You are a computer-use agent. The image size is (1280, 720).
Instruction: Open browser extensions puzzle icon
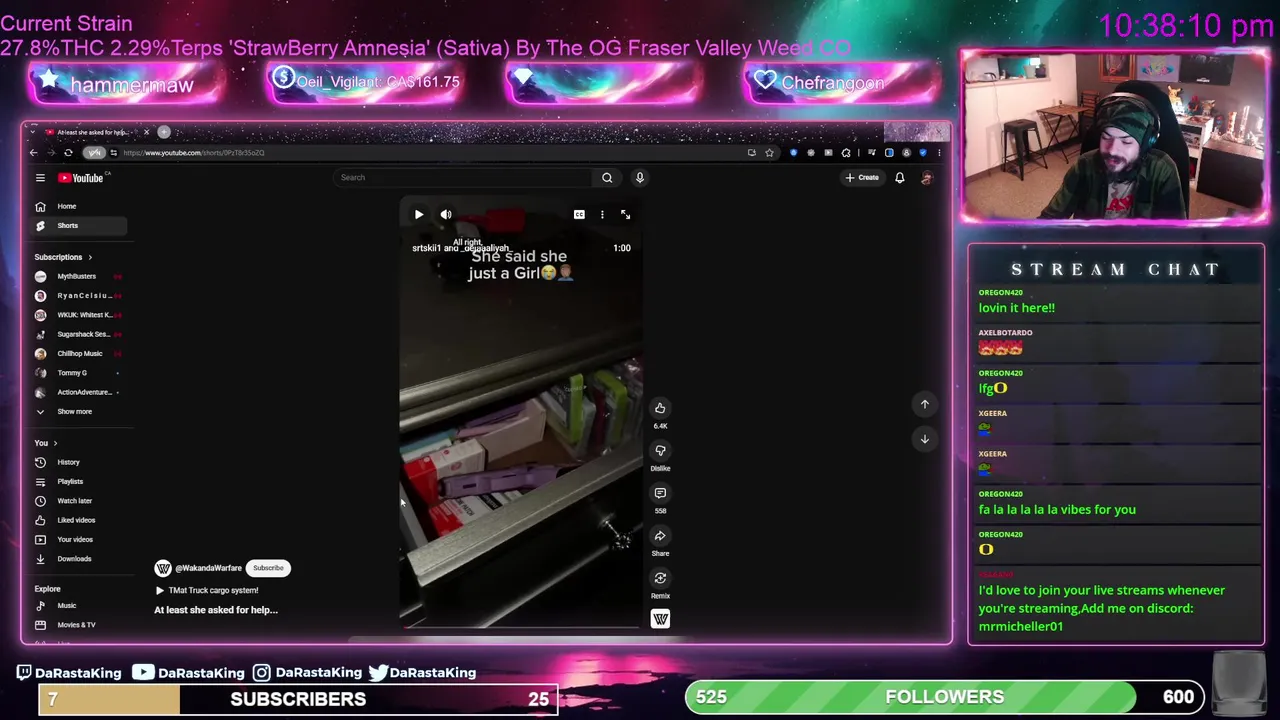(846, 153)
